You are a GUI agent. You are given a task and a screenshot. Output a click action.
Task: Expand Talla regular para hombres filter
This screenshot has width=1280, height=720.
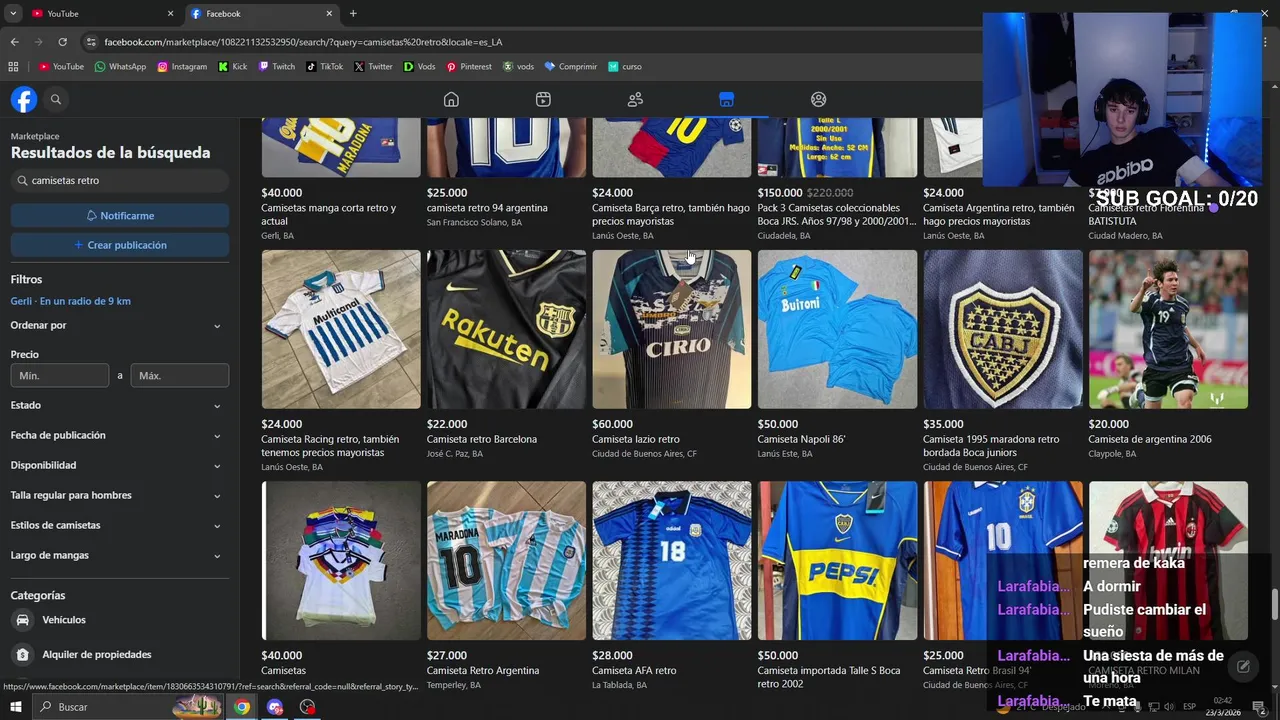pos(119,495)
